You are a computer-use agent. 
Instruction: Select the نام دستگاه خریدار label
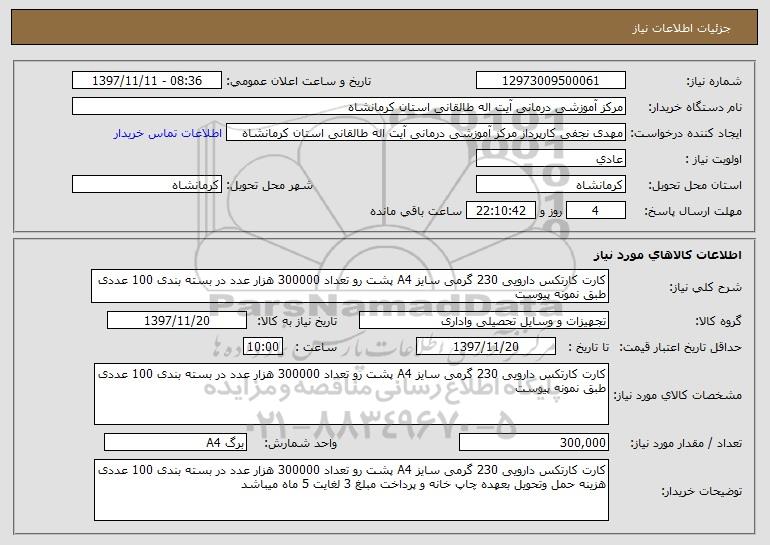[x=696, y=108]
